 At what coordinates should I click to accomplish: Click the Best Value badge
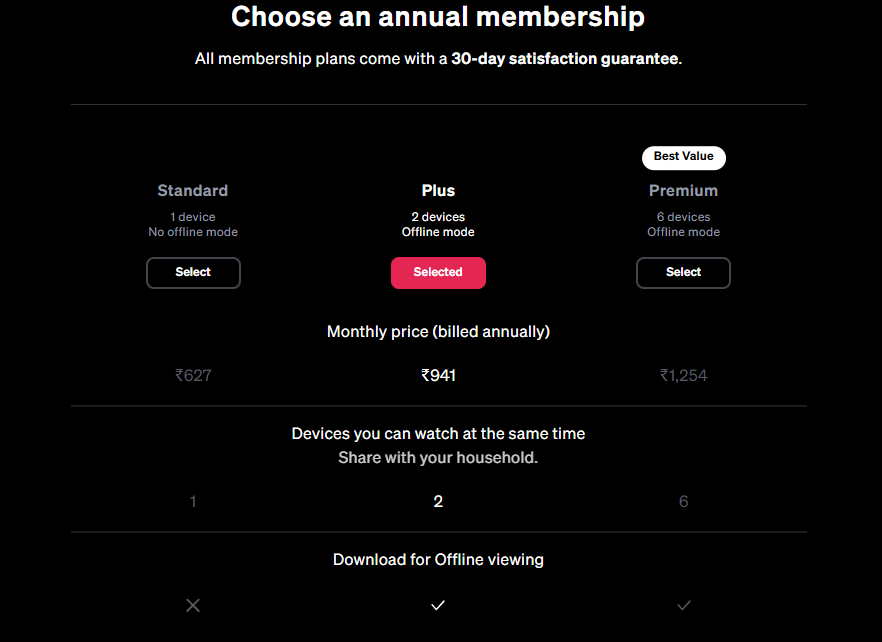pyautogui.click(x=683, y=157)
